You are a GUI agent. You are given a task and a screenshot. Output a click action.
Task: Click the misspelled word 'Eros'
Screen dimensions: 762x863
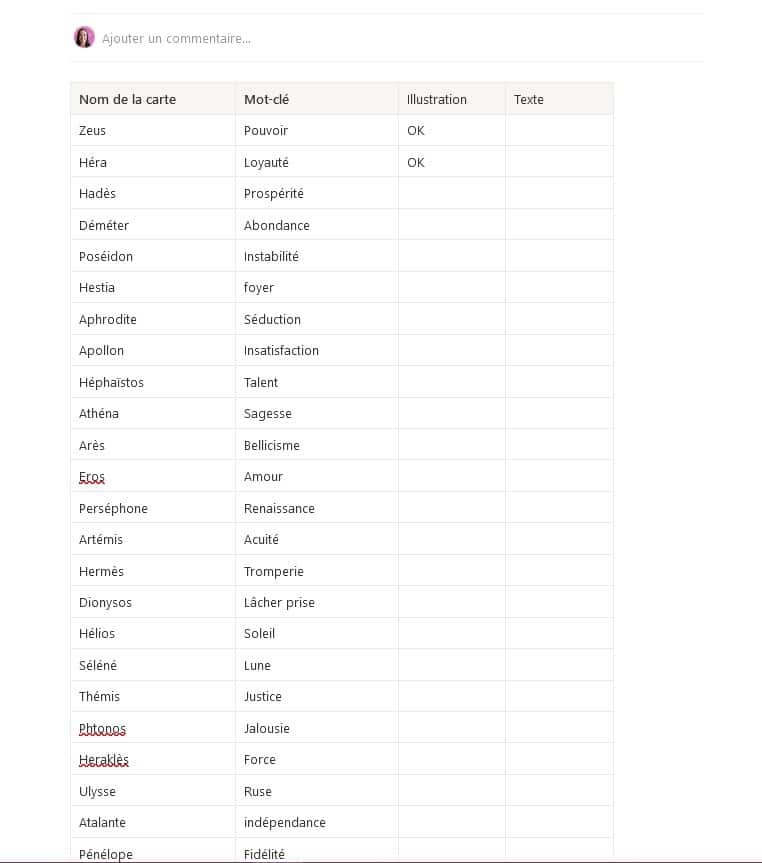[92, 477]
